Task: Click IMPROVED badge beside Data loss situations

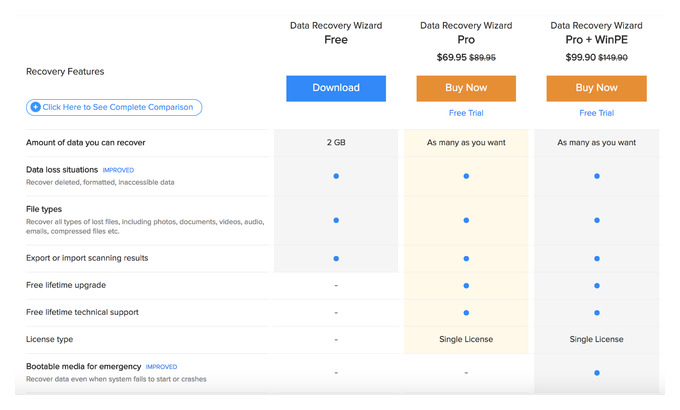Action: (118, 170)
